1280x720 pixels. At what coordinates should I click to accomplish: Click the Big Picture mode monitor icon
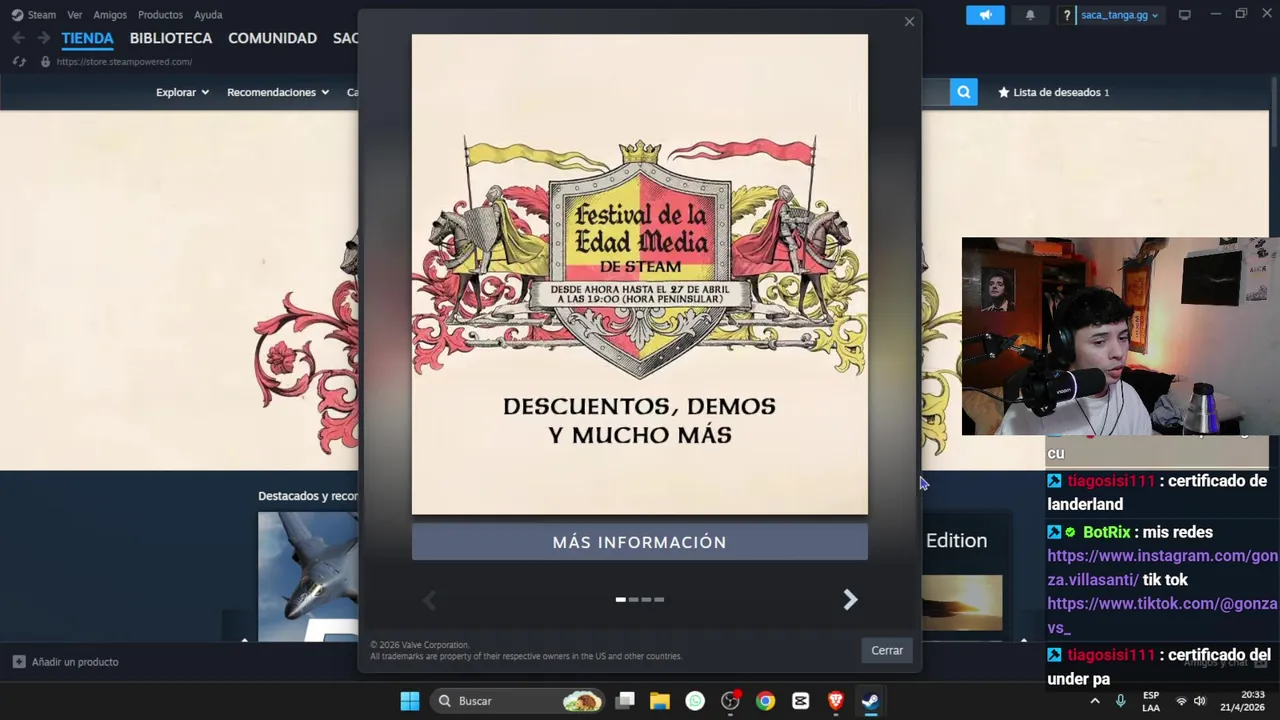coord(1185,15)
